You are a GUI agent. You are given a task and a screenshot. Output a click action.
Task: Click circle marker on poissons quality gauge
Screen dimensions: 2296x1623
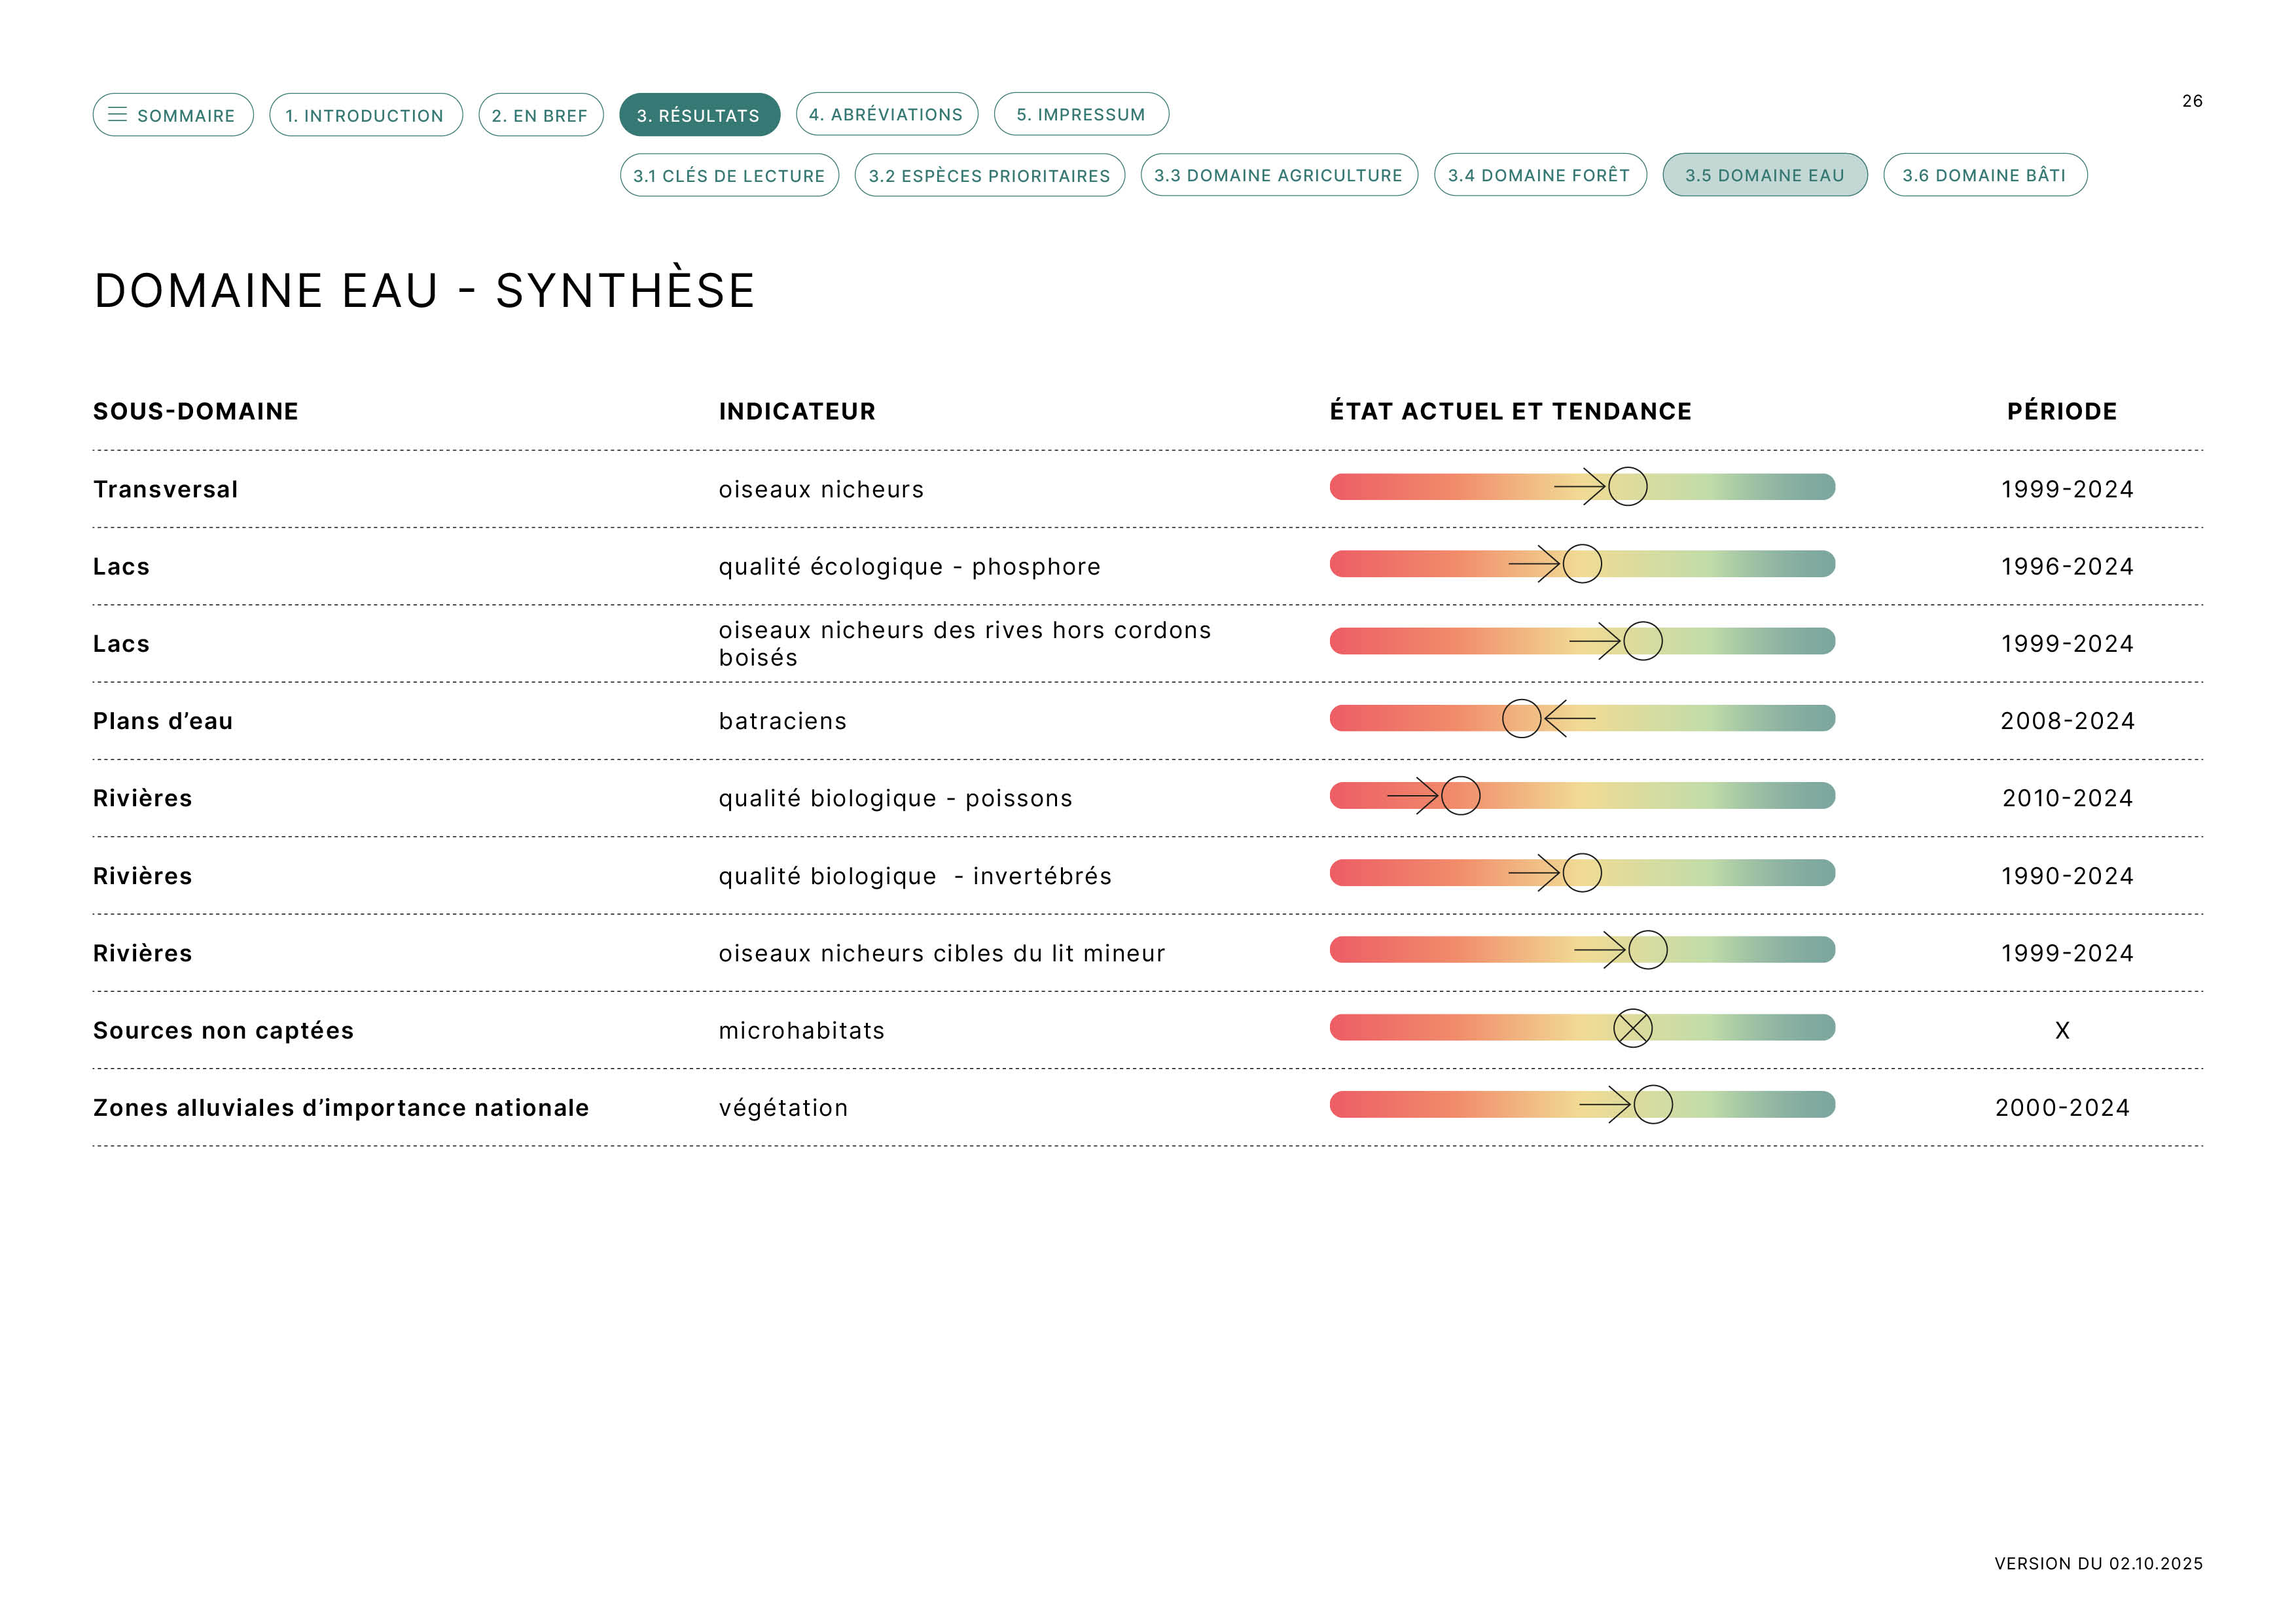coord(1460,796)
